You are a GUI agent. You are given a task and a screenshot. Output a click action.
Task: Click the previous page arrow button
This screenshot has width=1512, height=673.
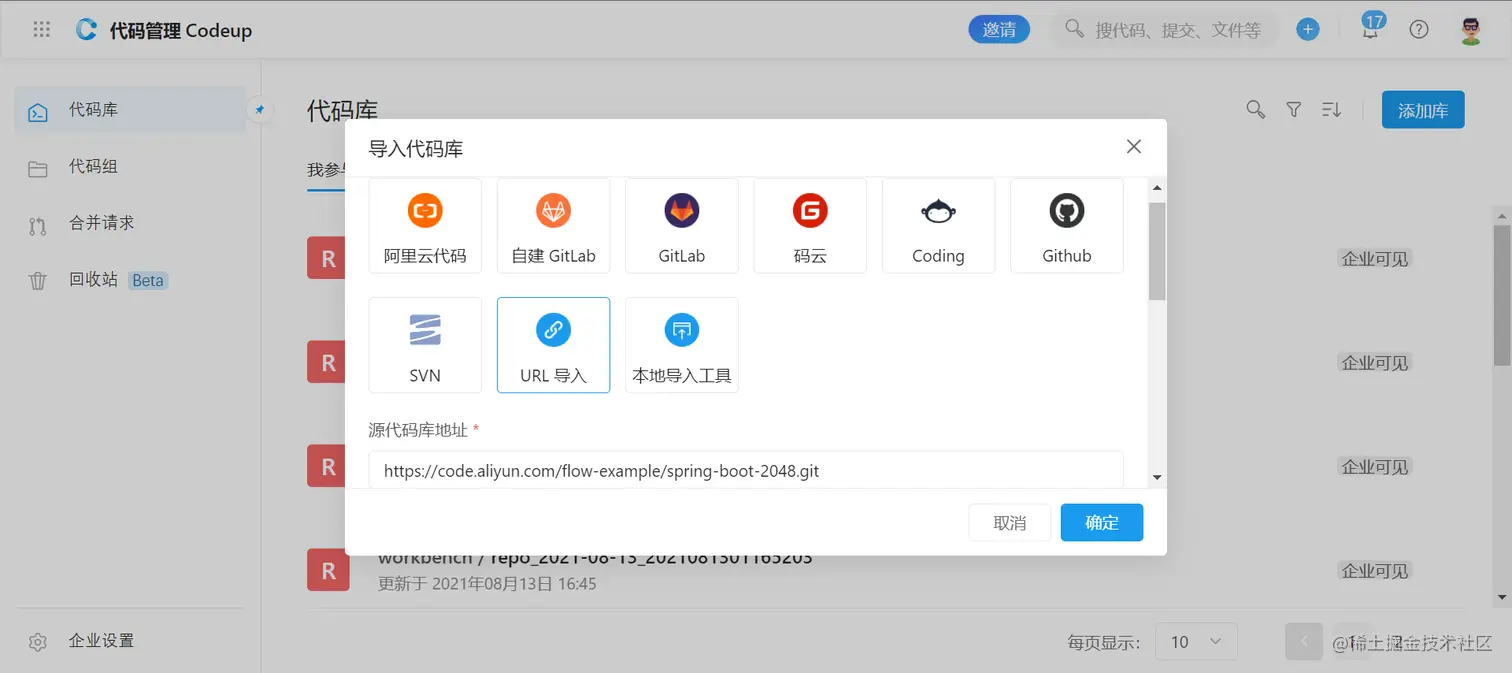click(1304, 642)
